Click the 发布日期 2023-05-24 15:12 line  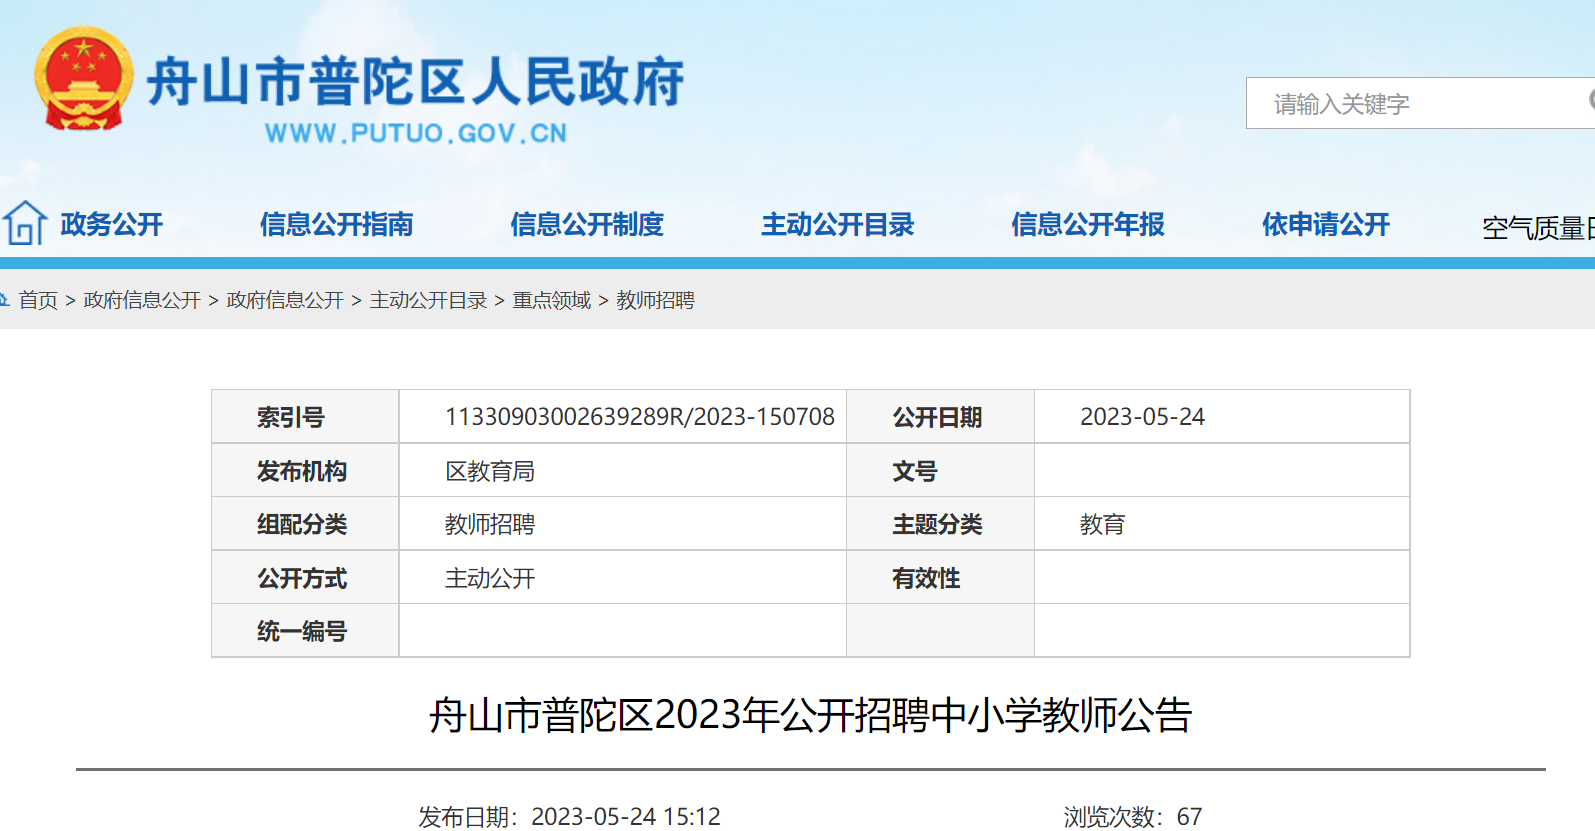click(x=569, y=817)
